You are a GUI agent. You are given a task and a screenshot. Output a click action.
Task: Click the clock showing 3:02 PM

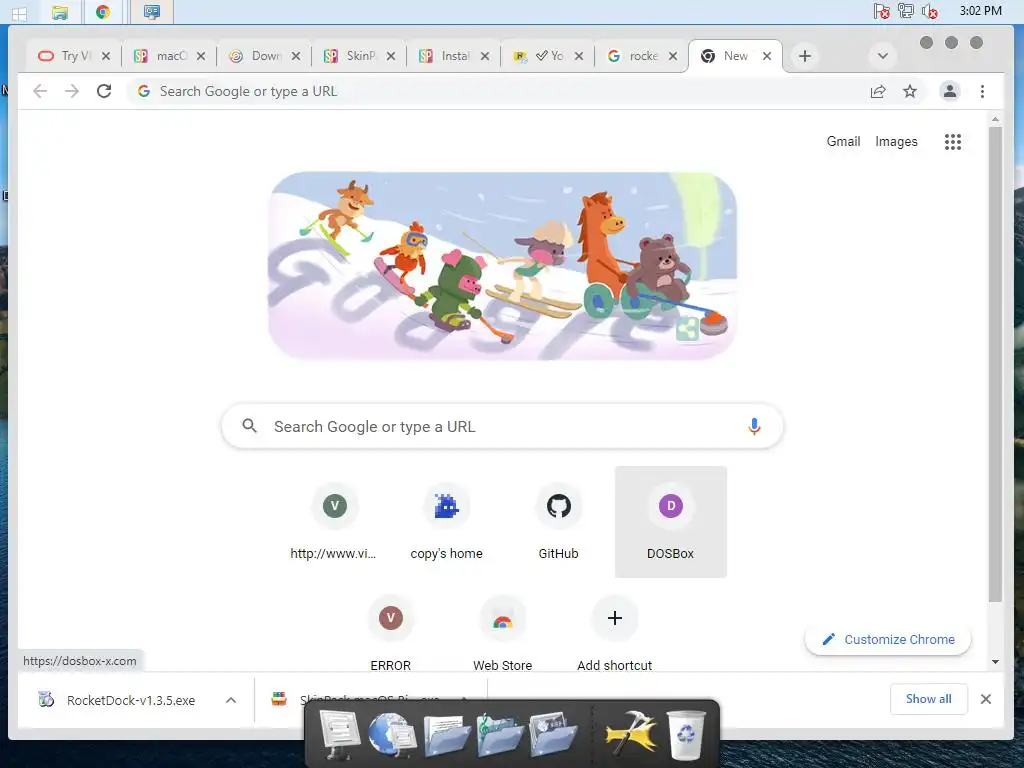(980, 11)
